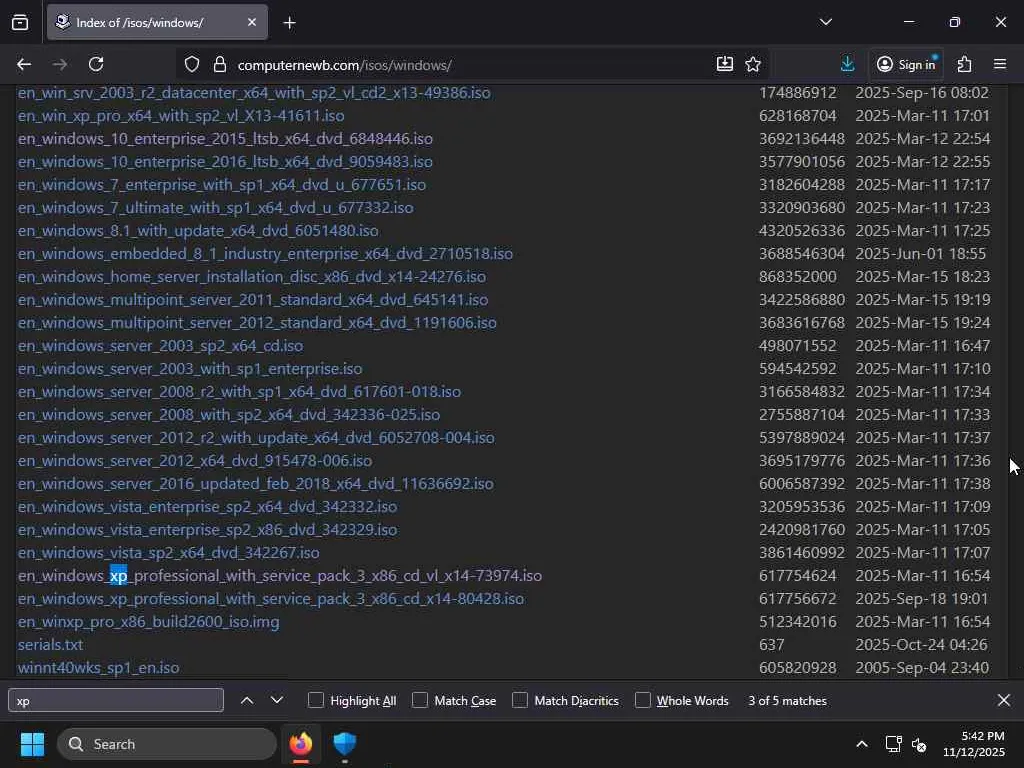Open en_win_srv_2003_r2_datacenter_x64 cd2 iso link
This screenshot has width=1024, height=768.
254,93
